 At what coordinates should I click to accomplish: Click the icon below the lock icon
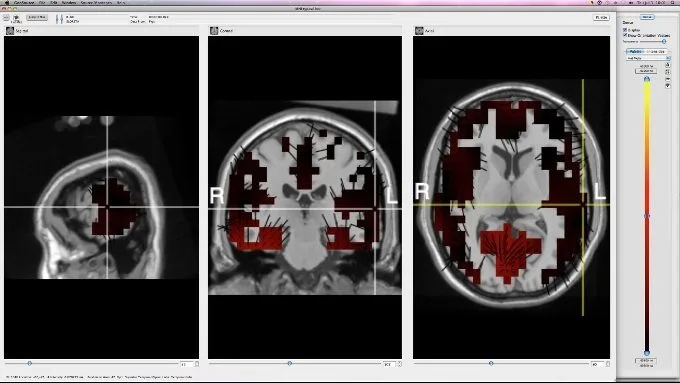click(667, 72)
